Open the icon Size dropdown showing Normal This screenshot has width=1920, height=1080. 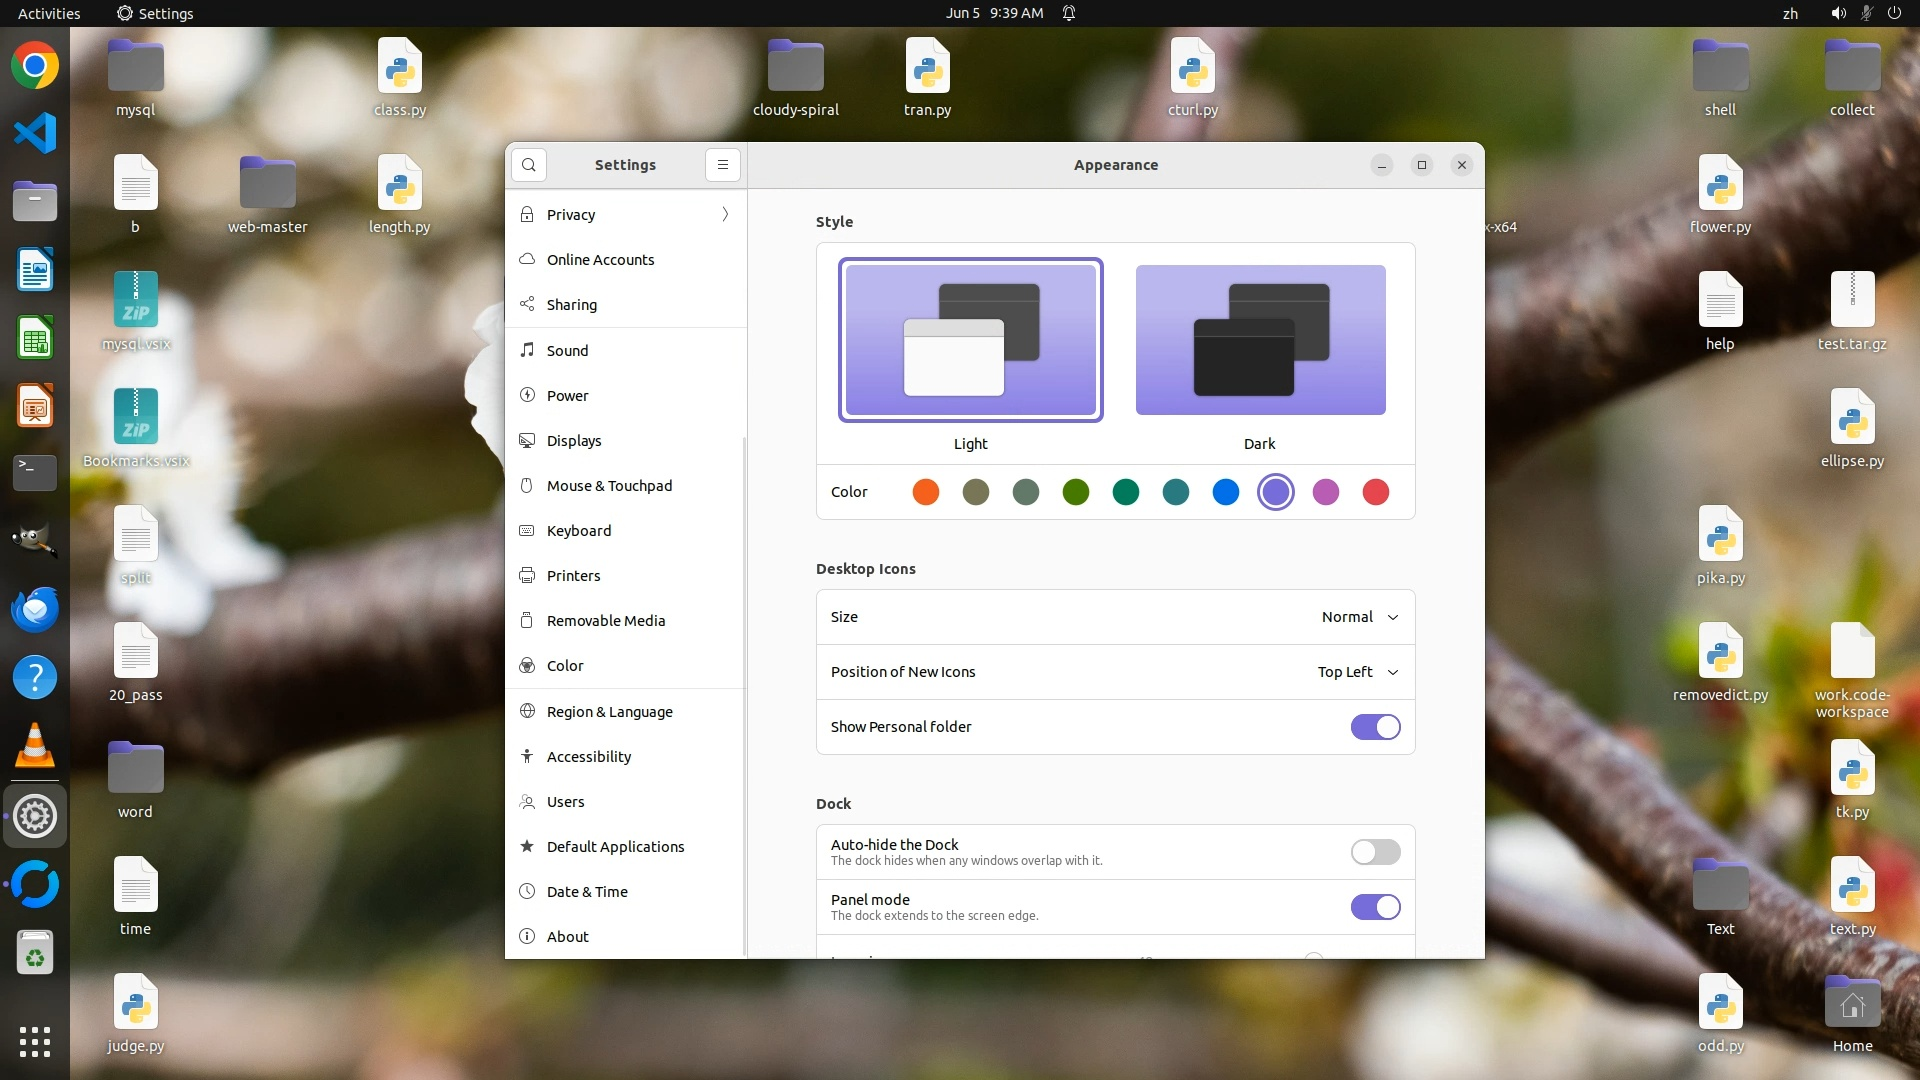point(1359,617)
